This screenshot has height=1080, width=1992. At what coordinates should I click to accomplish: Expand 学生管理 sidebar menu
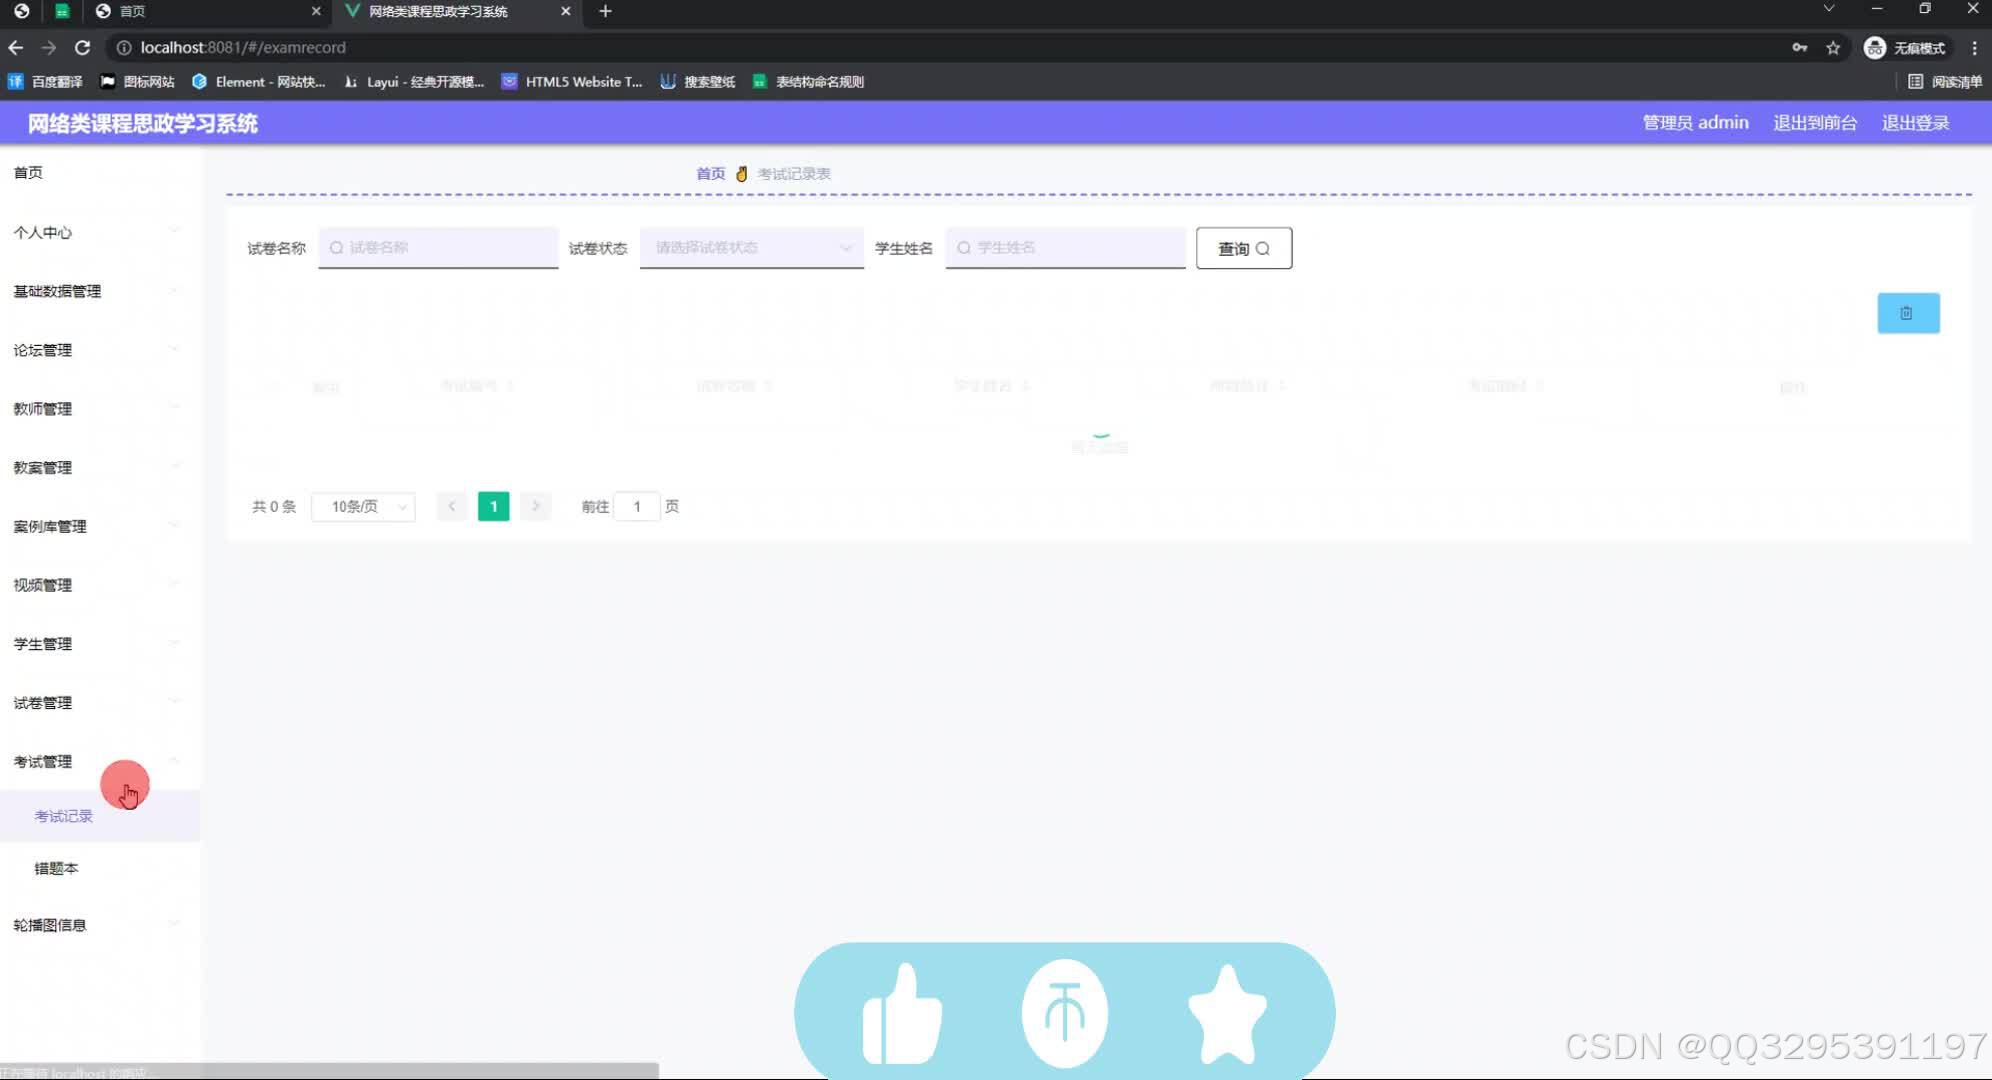pyautogui.click(x=100, y=644)
